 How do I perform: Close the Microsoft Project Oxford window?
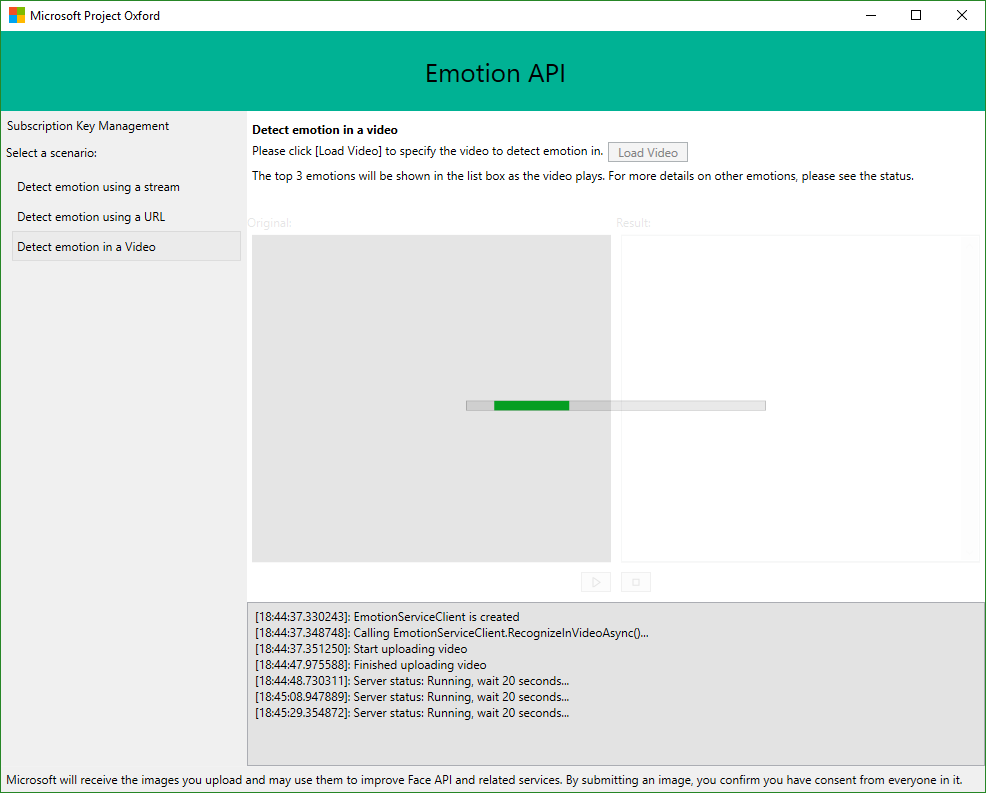(x=961, y=16)
